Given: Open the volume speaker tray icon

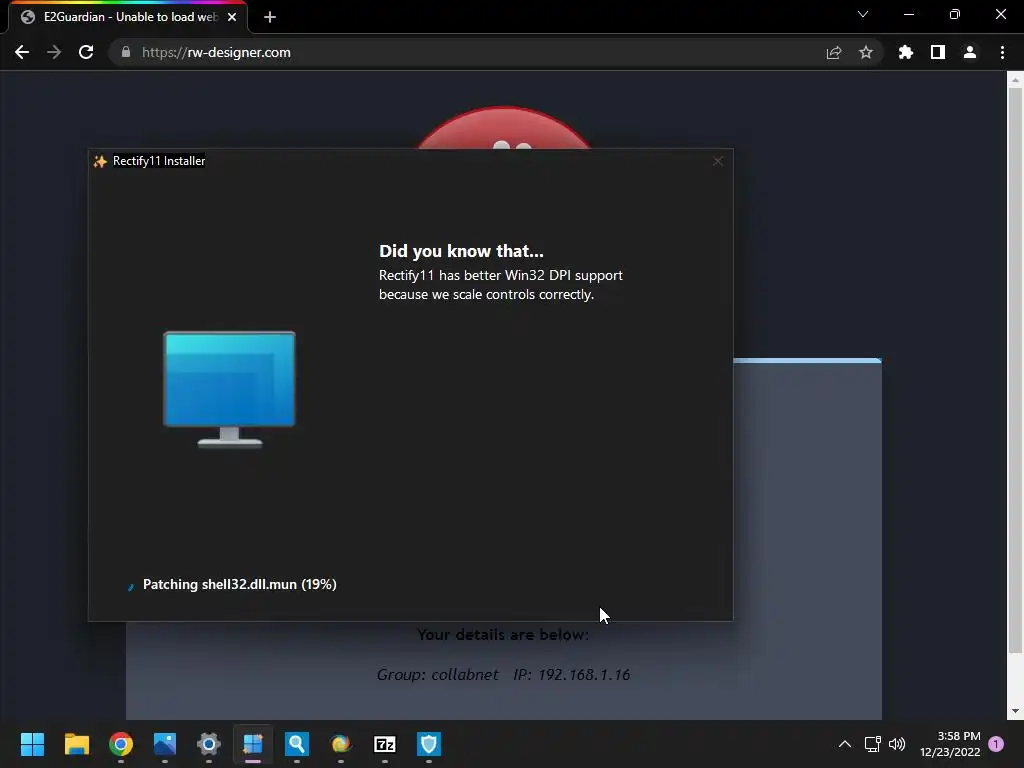Looking at the screenshot, I should pyautogui.click(x=897, y=744).
